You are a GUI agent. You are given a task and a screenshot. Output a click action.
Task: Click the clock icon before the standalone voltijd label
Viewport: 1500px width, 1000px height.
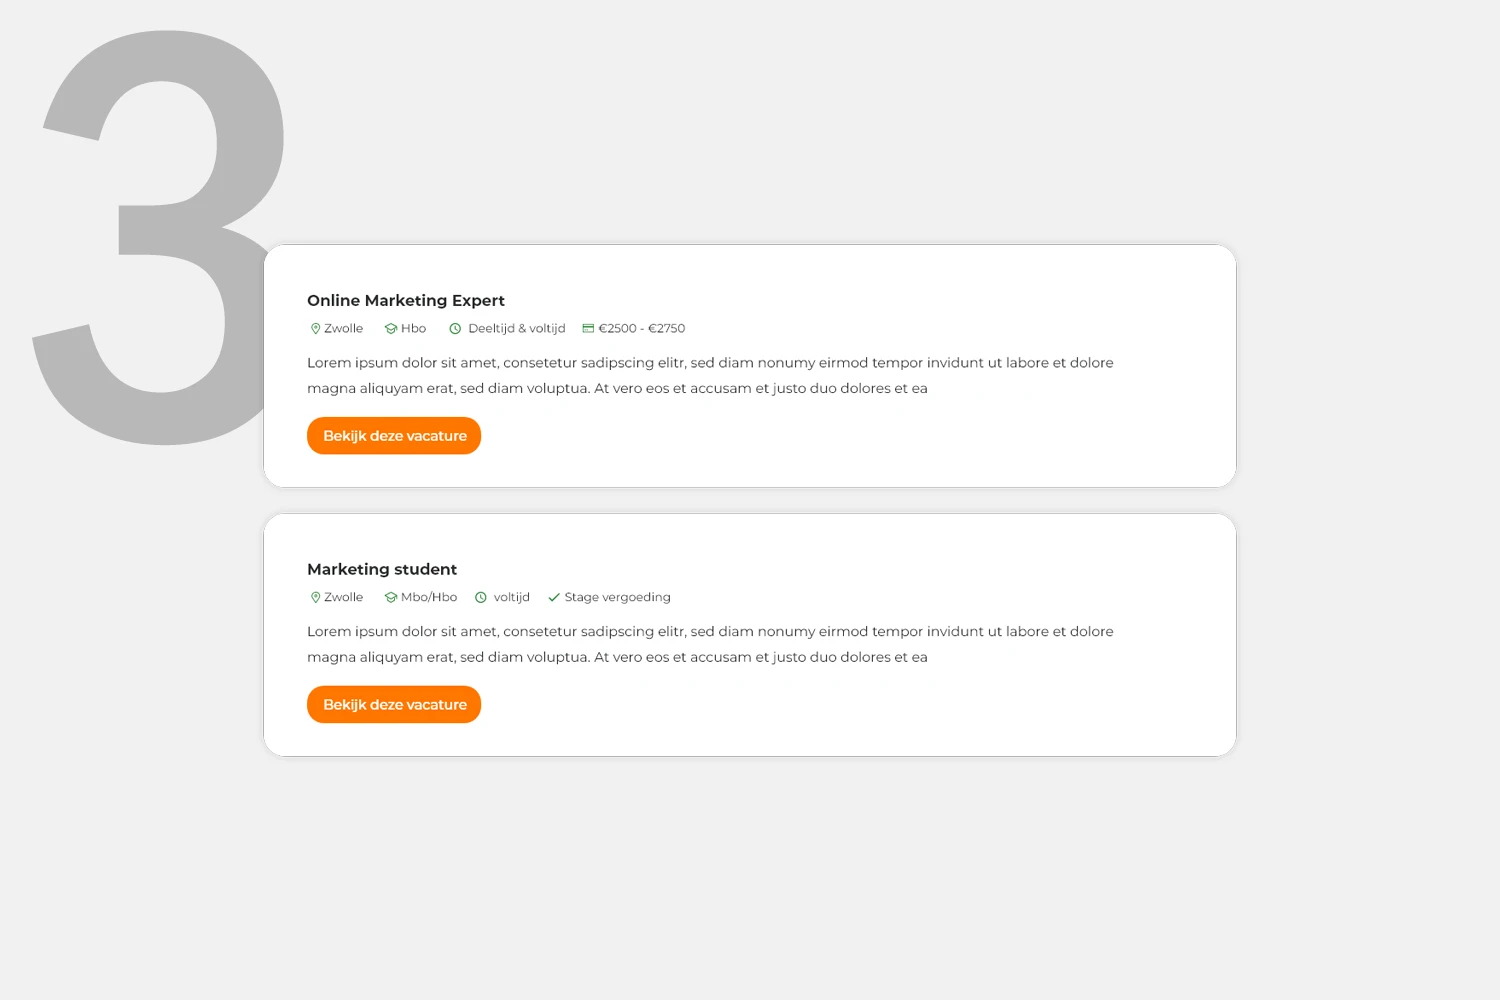click(x=481, y=597)
